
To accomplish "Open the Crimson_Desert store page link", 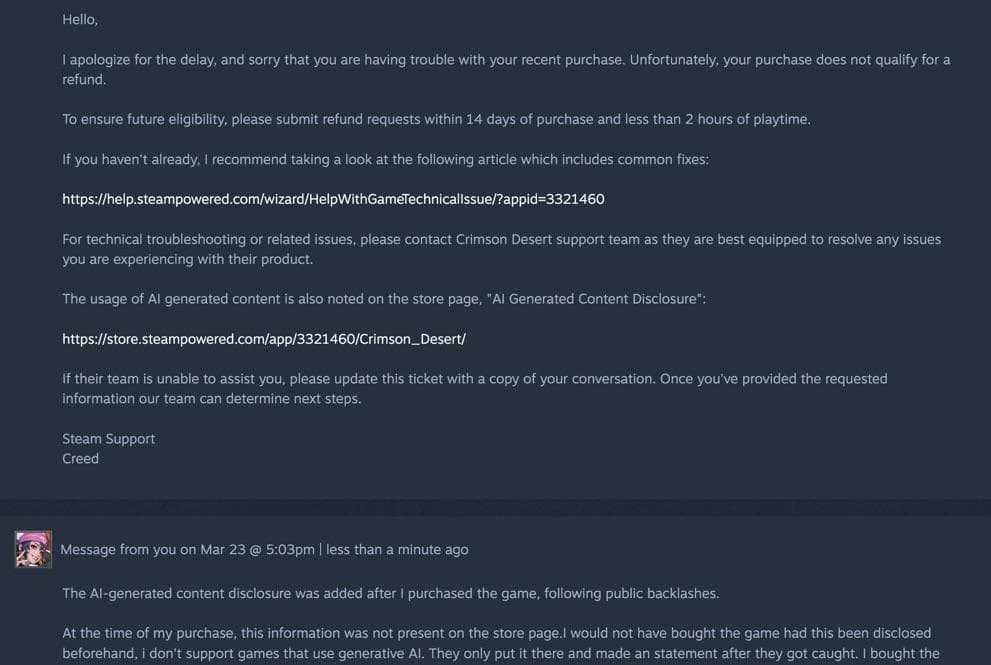I will (264, 339).
